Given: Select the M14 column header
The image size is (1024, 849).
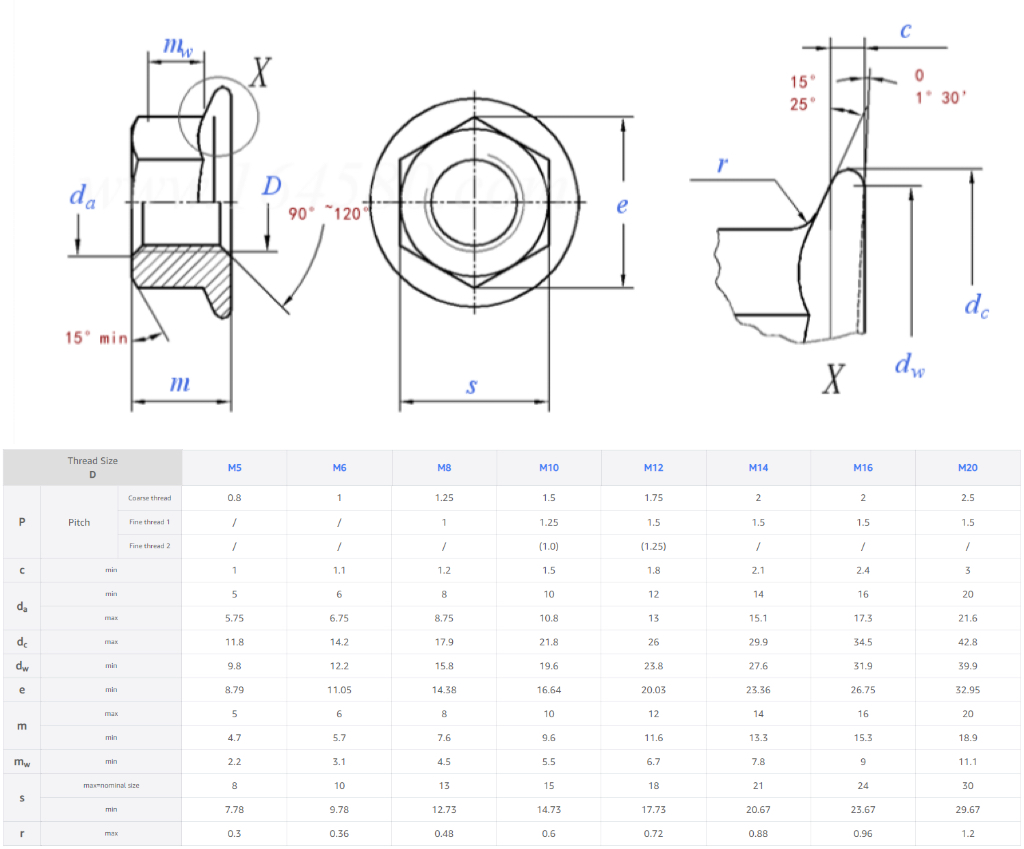Looking at the screenshot, I should pyautogui.click(x=758, y=468).
